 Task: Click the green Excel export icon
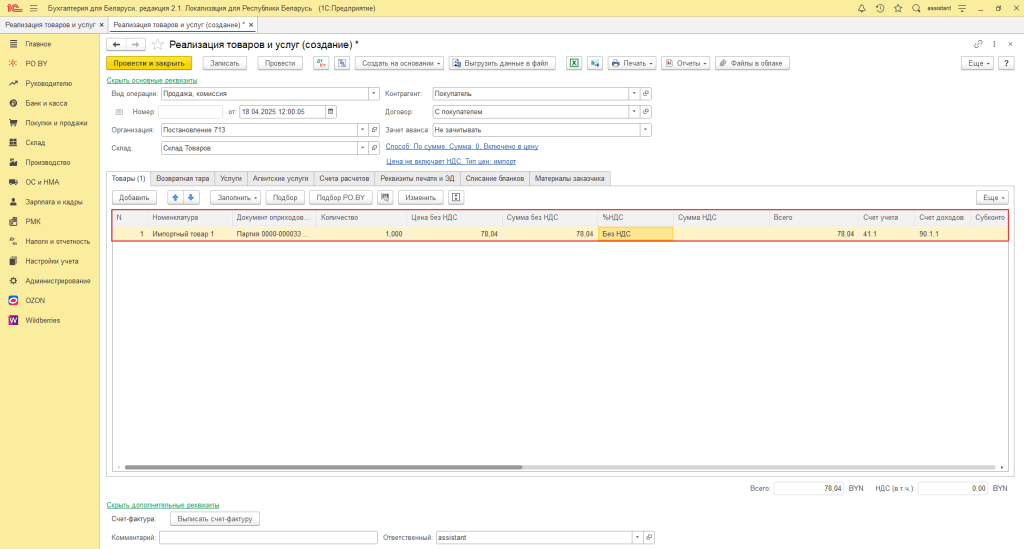pyautogui.click(x=574, y=63)
